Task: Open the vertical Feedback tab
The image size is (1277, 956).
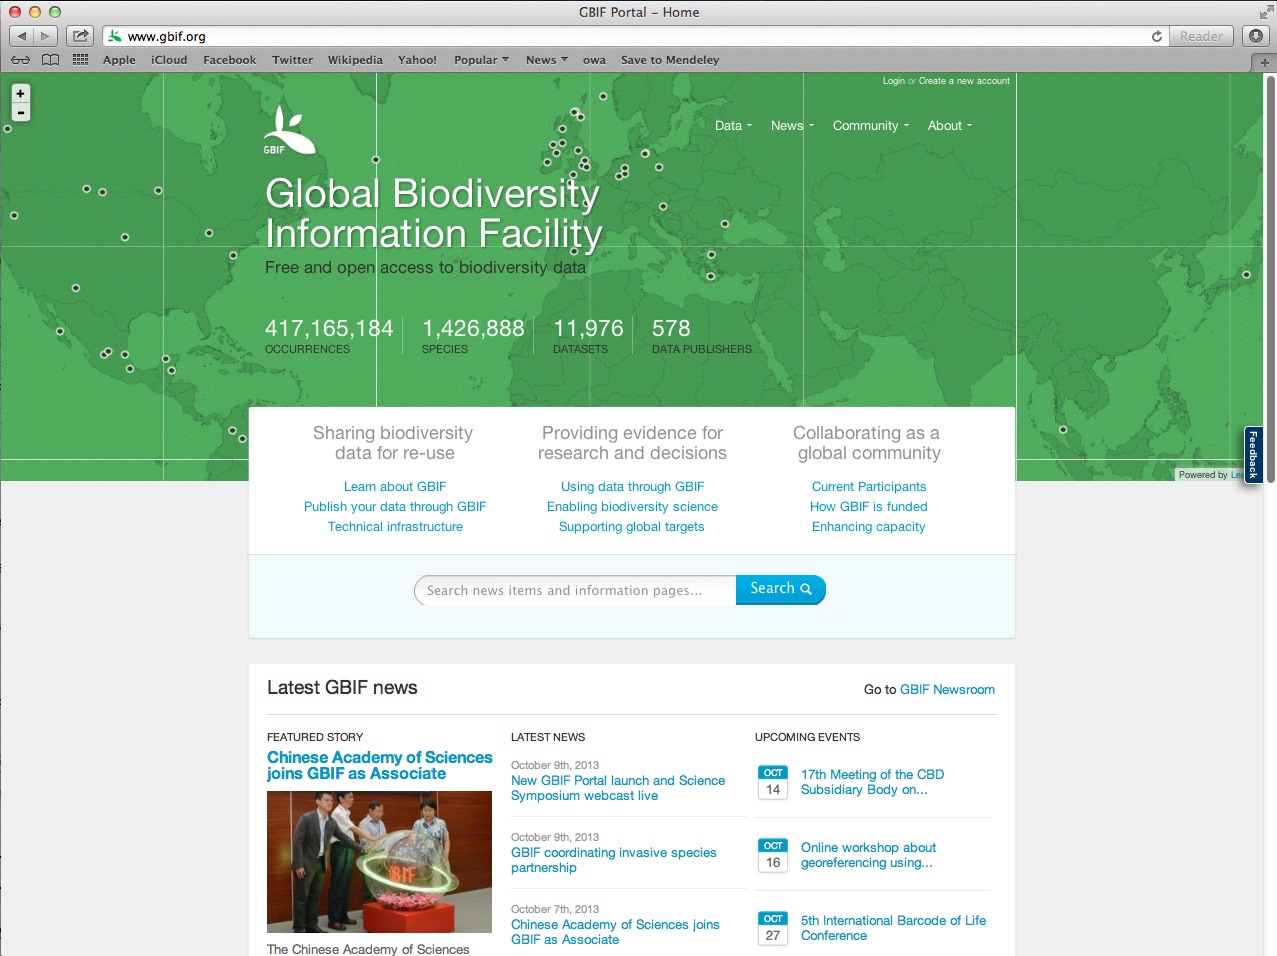Action: (1253, 456)
